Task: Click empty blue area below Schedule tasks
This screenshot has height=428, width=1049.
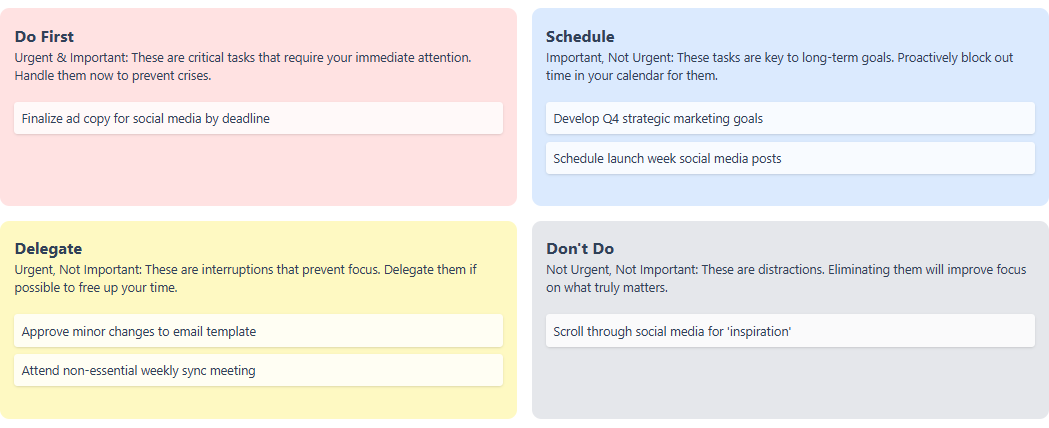Action: click(790, 190)
